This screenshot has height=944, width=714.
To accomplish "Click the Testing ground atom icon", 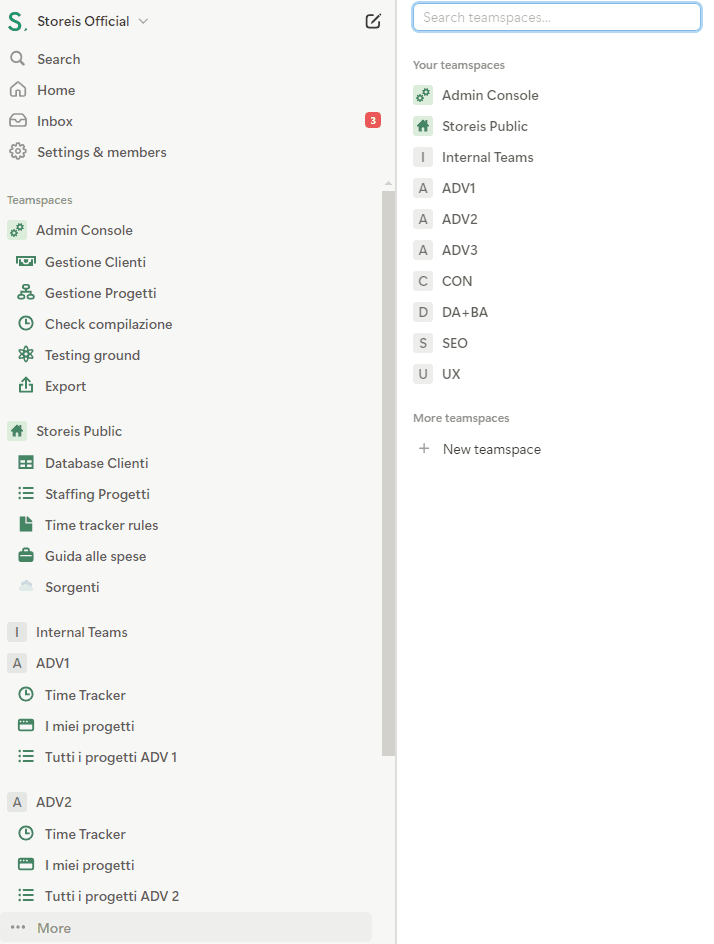I will tap(26, 355).
